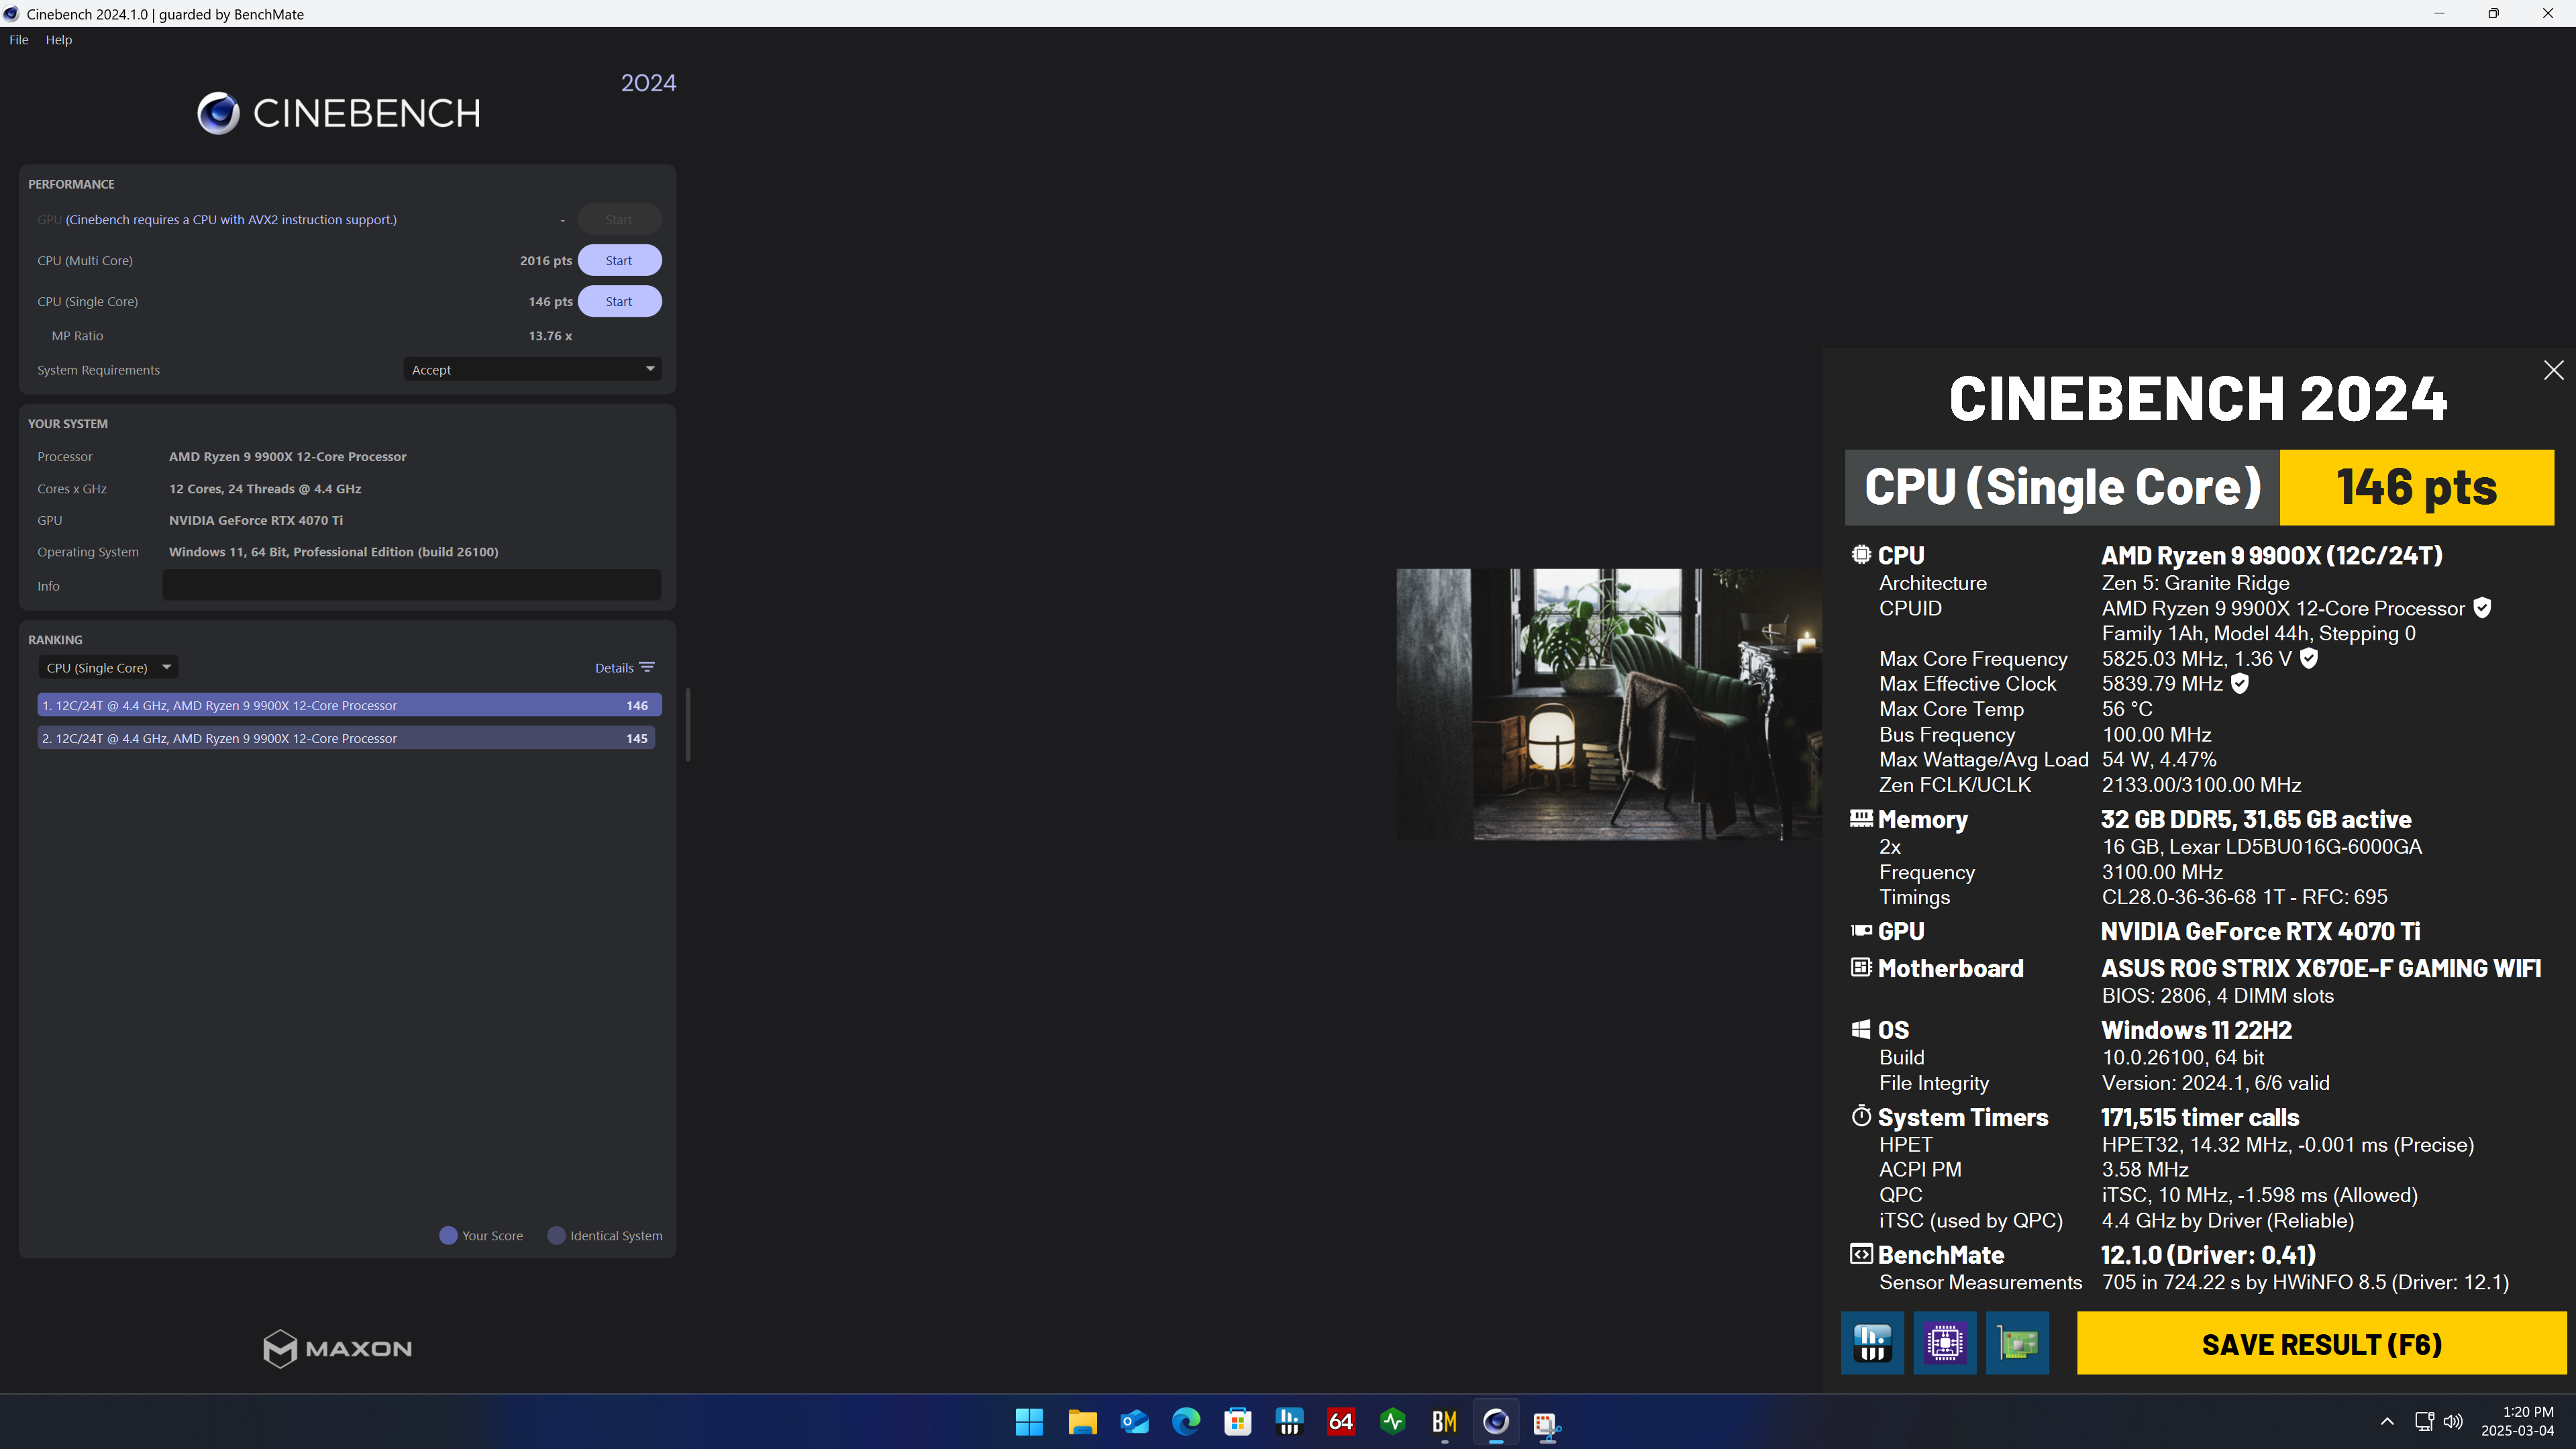This screenshot has height=1449, width=2576.
Task: Open Microsoft Edge from the taskbar
Action: pyautogui.click(x=1186, y=1422)
